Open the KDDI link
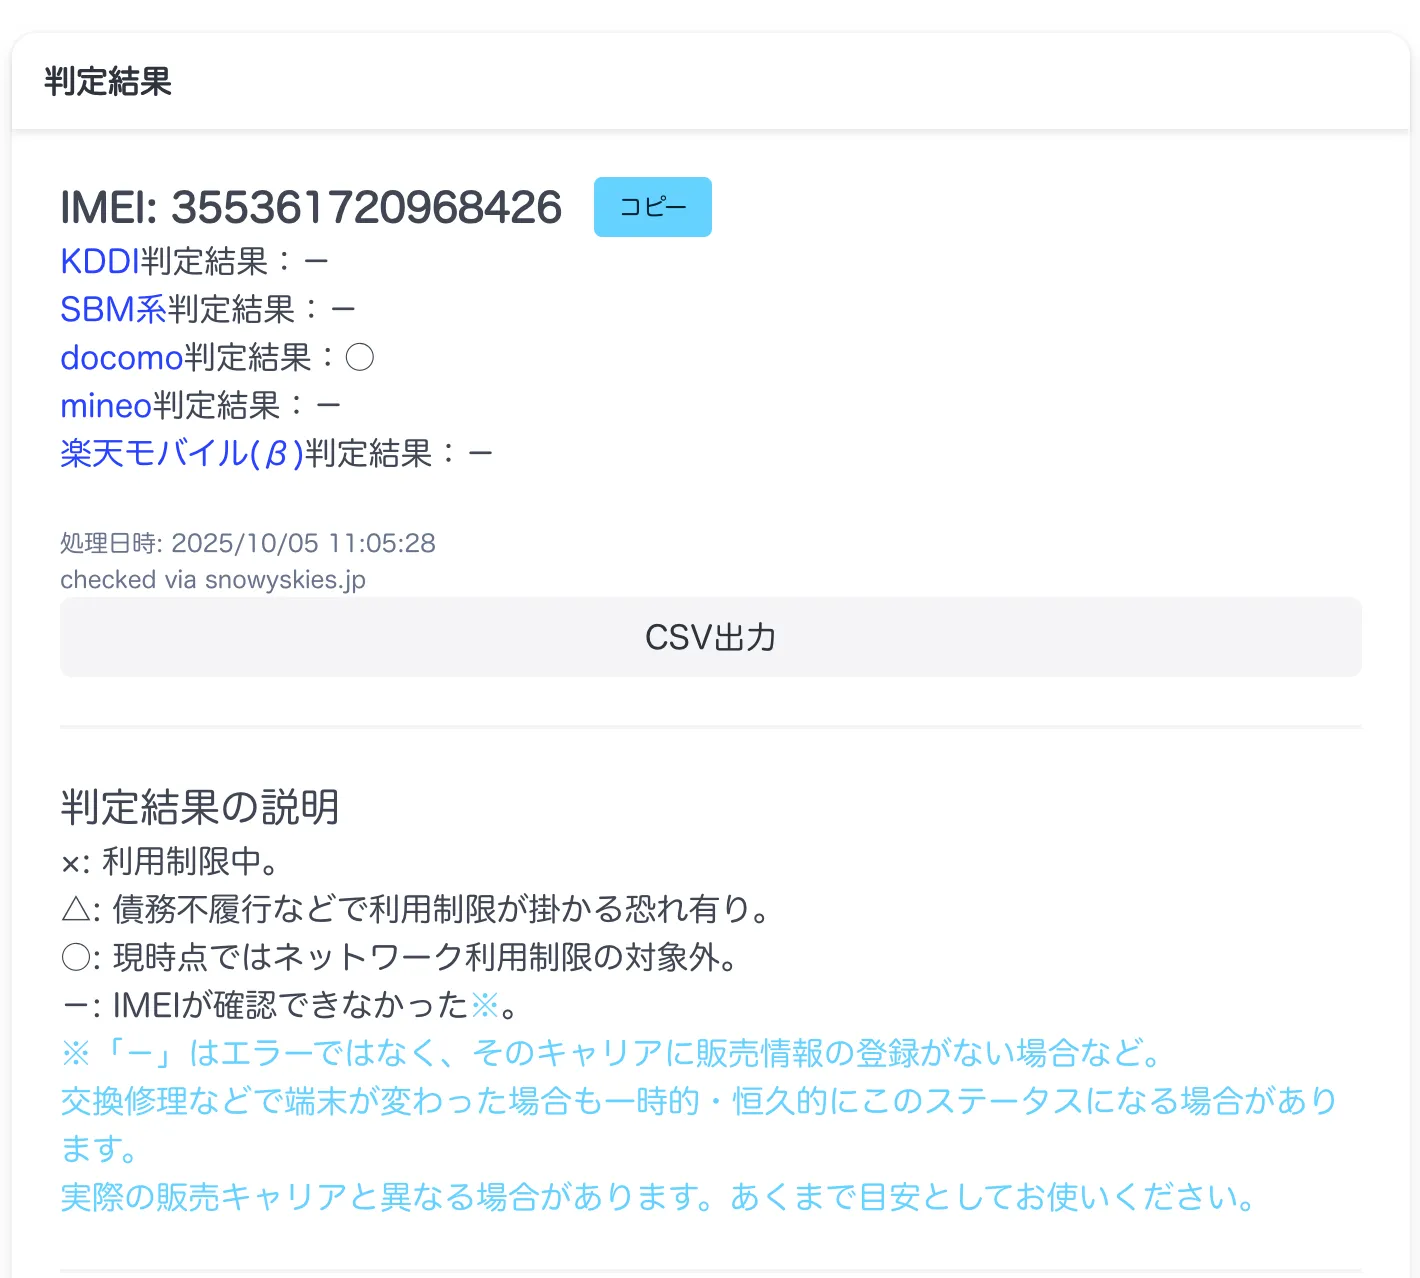This screenshot has width=1420, height=1278. pos(99,261)
